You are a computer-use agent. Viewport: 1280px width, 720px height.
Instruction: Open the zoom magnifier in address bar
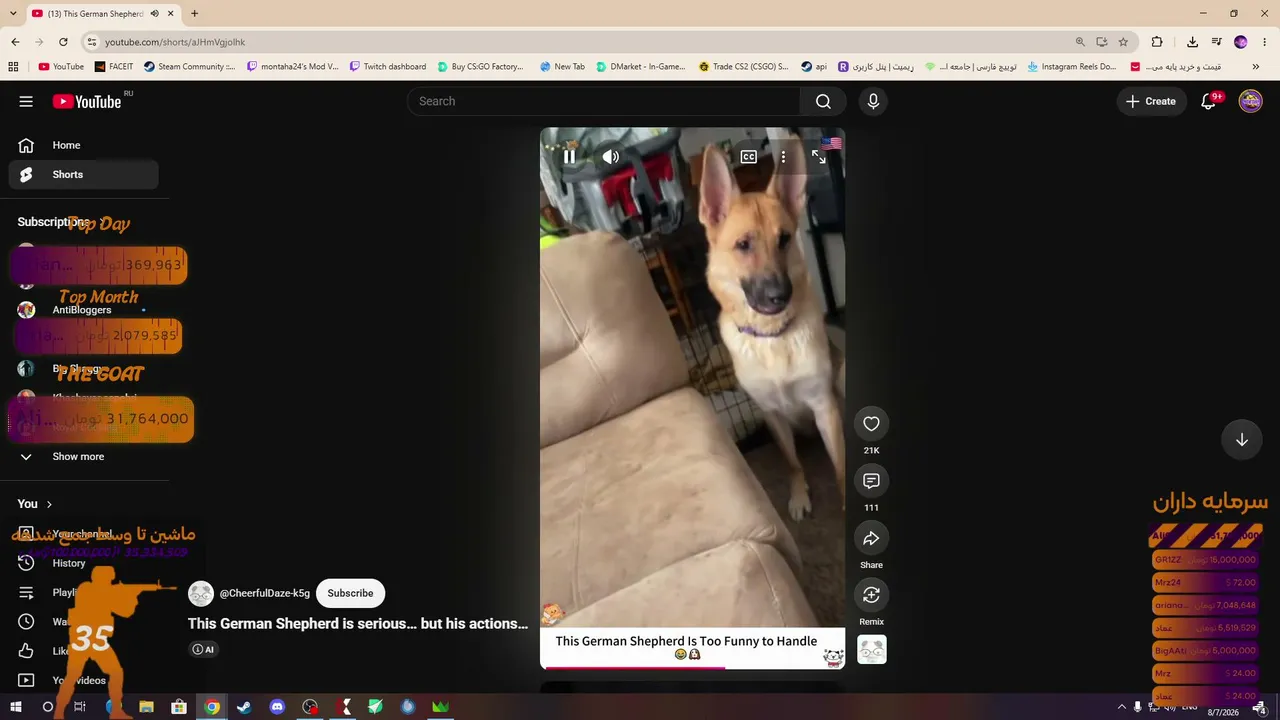1080,42
